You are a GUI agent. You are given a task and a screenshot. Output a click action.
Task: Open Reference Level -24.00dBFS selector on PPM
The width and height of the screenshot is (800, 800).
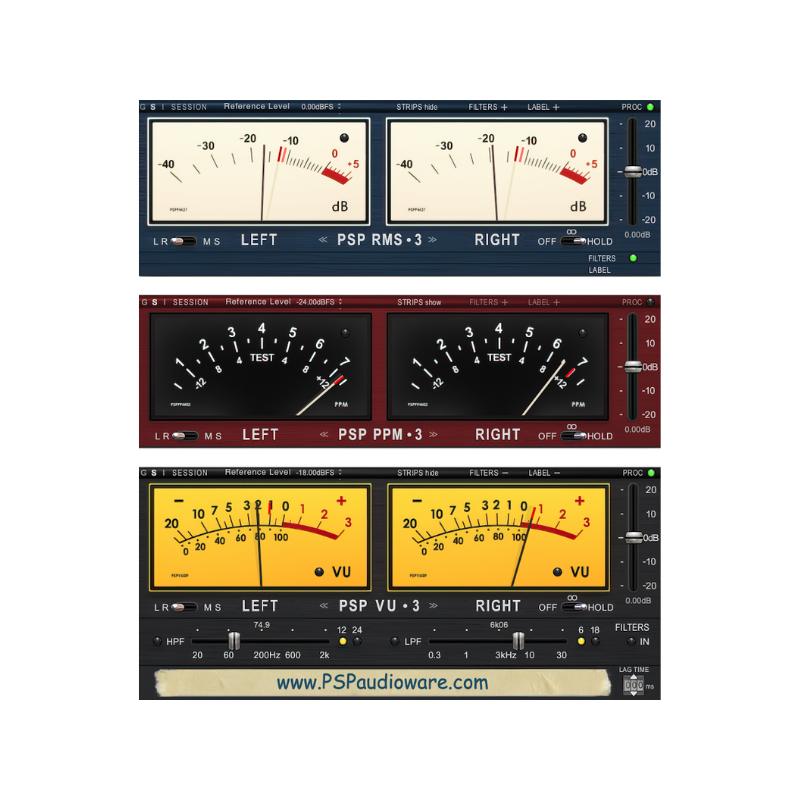(x=319, y=302)
